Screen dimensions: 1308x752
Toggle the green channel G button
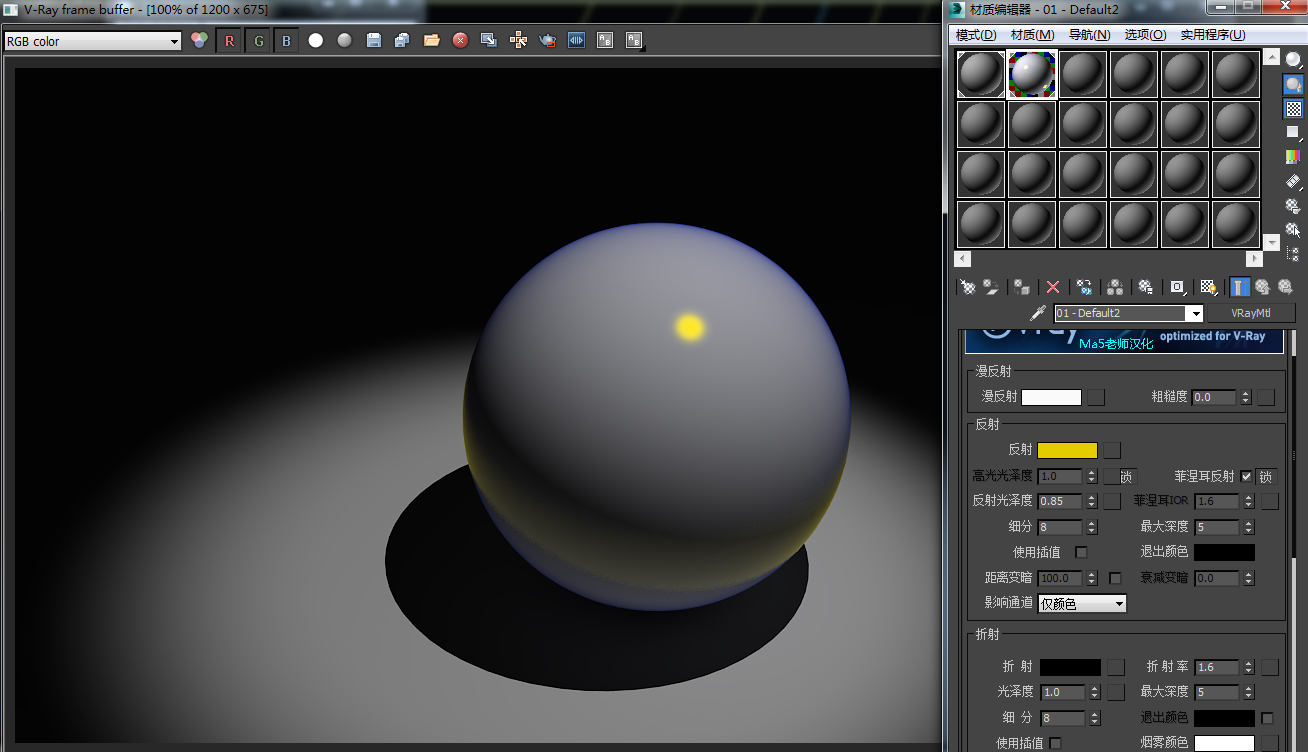(x=258, y=41)
